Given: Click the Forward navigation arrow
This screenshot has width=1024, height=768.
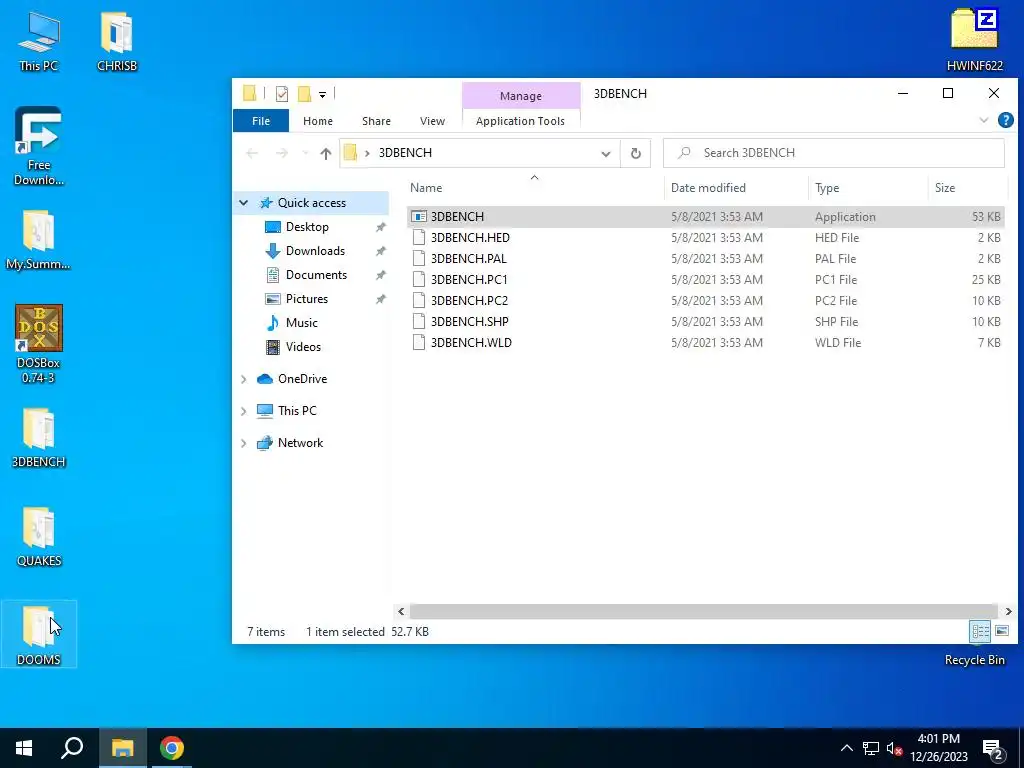Looking at the screenshot, I should point(281,153).
